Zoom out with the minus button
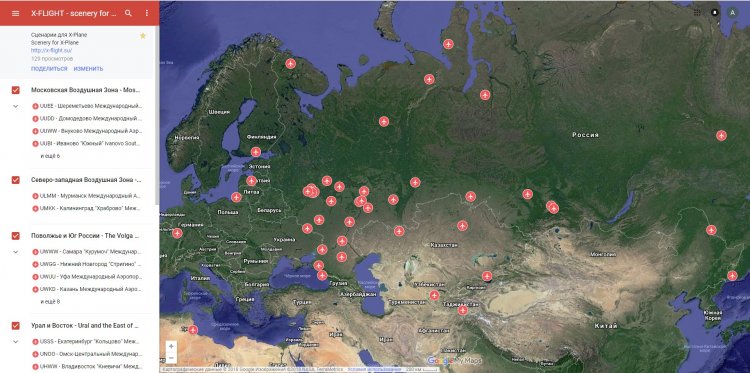 click(171, 358)
